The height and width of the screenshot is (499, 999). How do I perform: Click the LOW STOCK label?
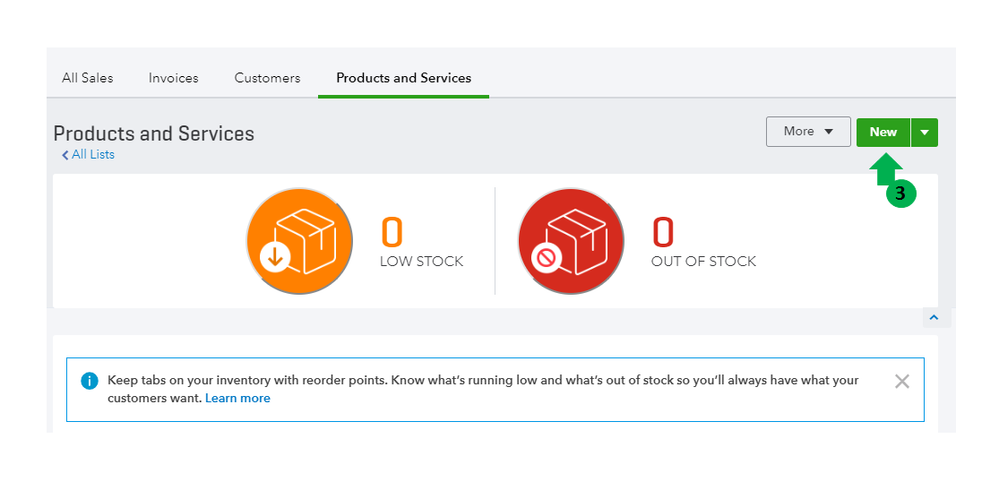(421, 262)
